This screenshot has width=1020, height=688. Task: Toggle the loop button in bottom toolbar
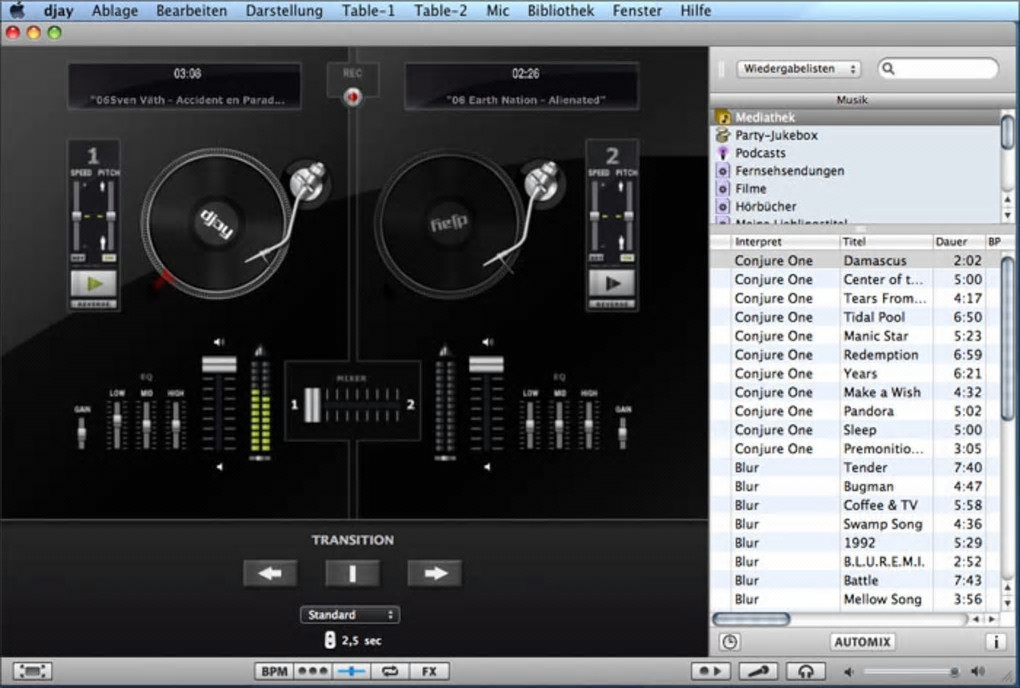click(390, 671)
